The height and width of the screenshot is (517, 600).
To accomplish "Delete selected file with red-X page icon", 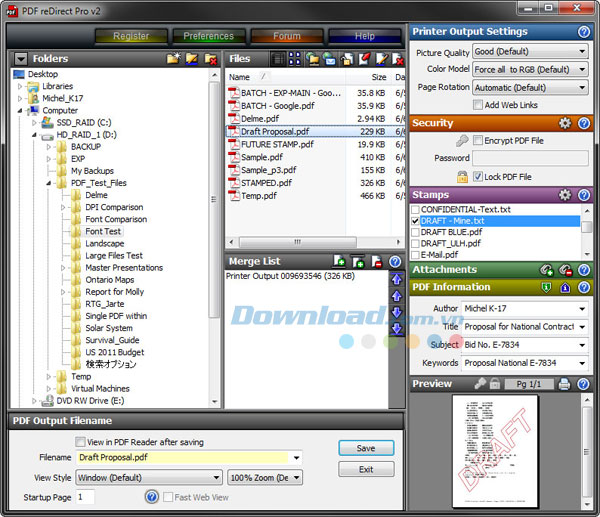I will click(x=398, y=59).
